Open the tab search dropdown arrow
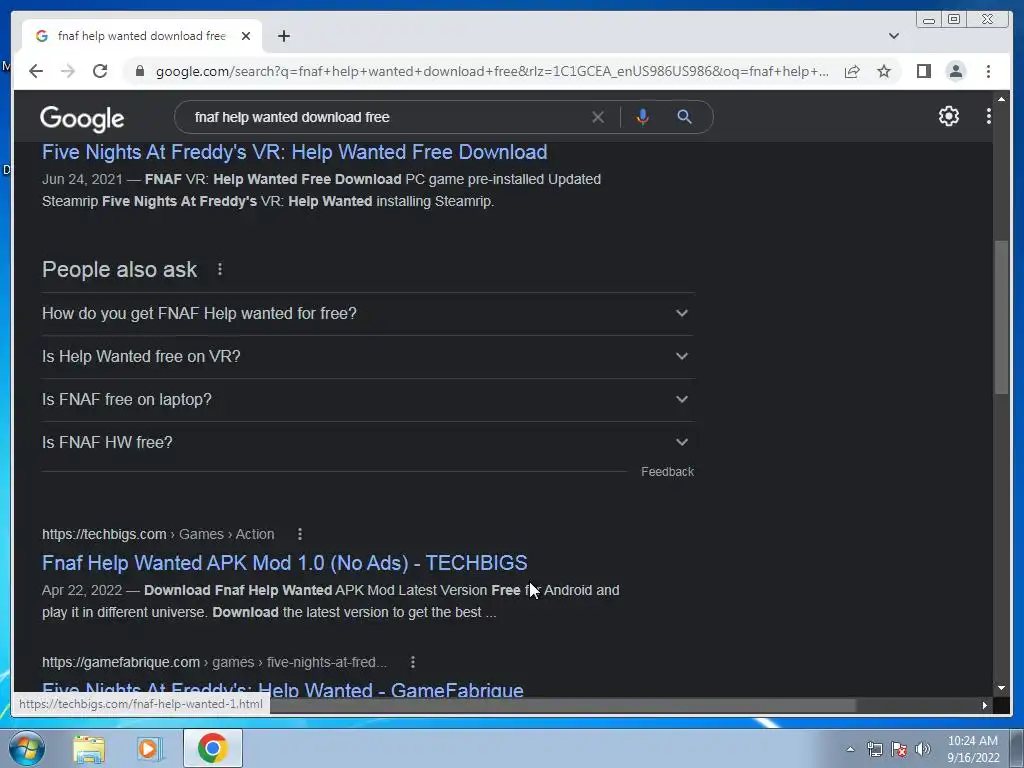 click(893, 36)
